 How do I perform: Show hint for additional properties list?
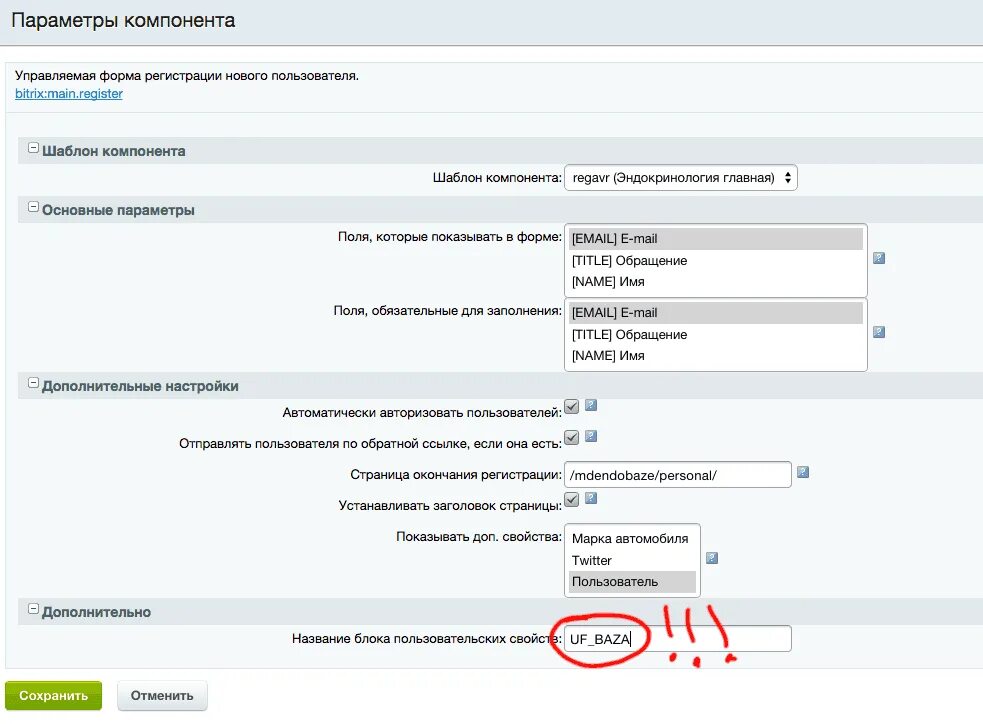(712, 559)
